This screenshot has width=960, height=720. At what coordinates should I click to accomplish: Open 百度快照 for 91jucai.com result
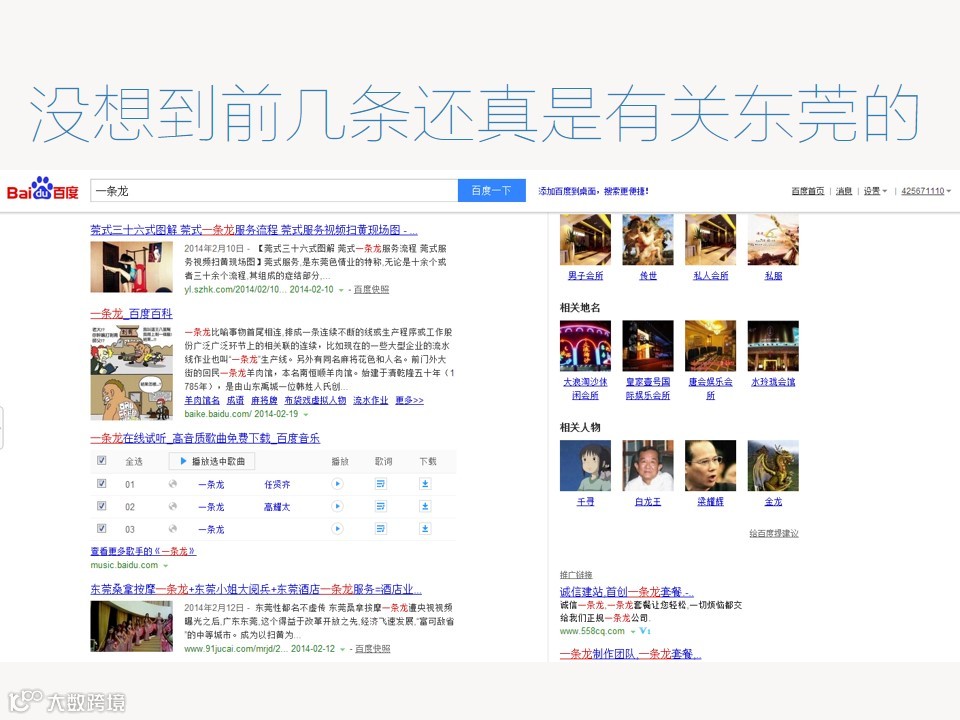[x=372, y=649]
